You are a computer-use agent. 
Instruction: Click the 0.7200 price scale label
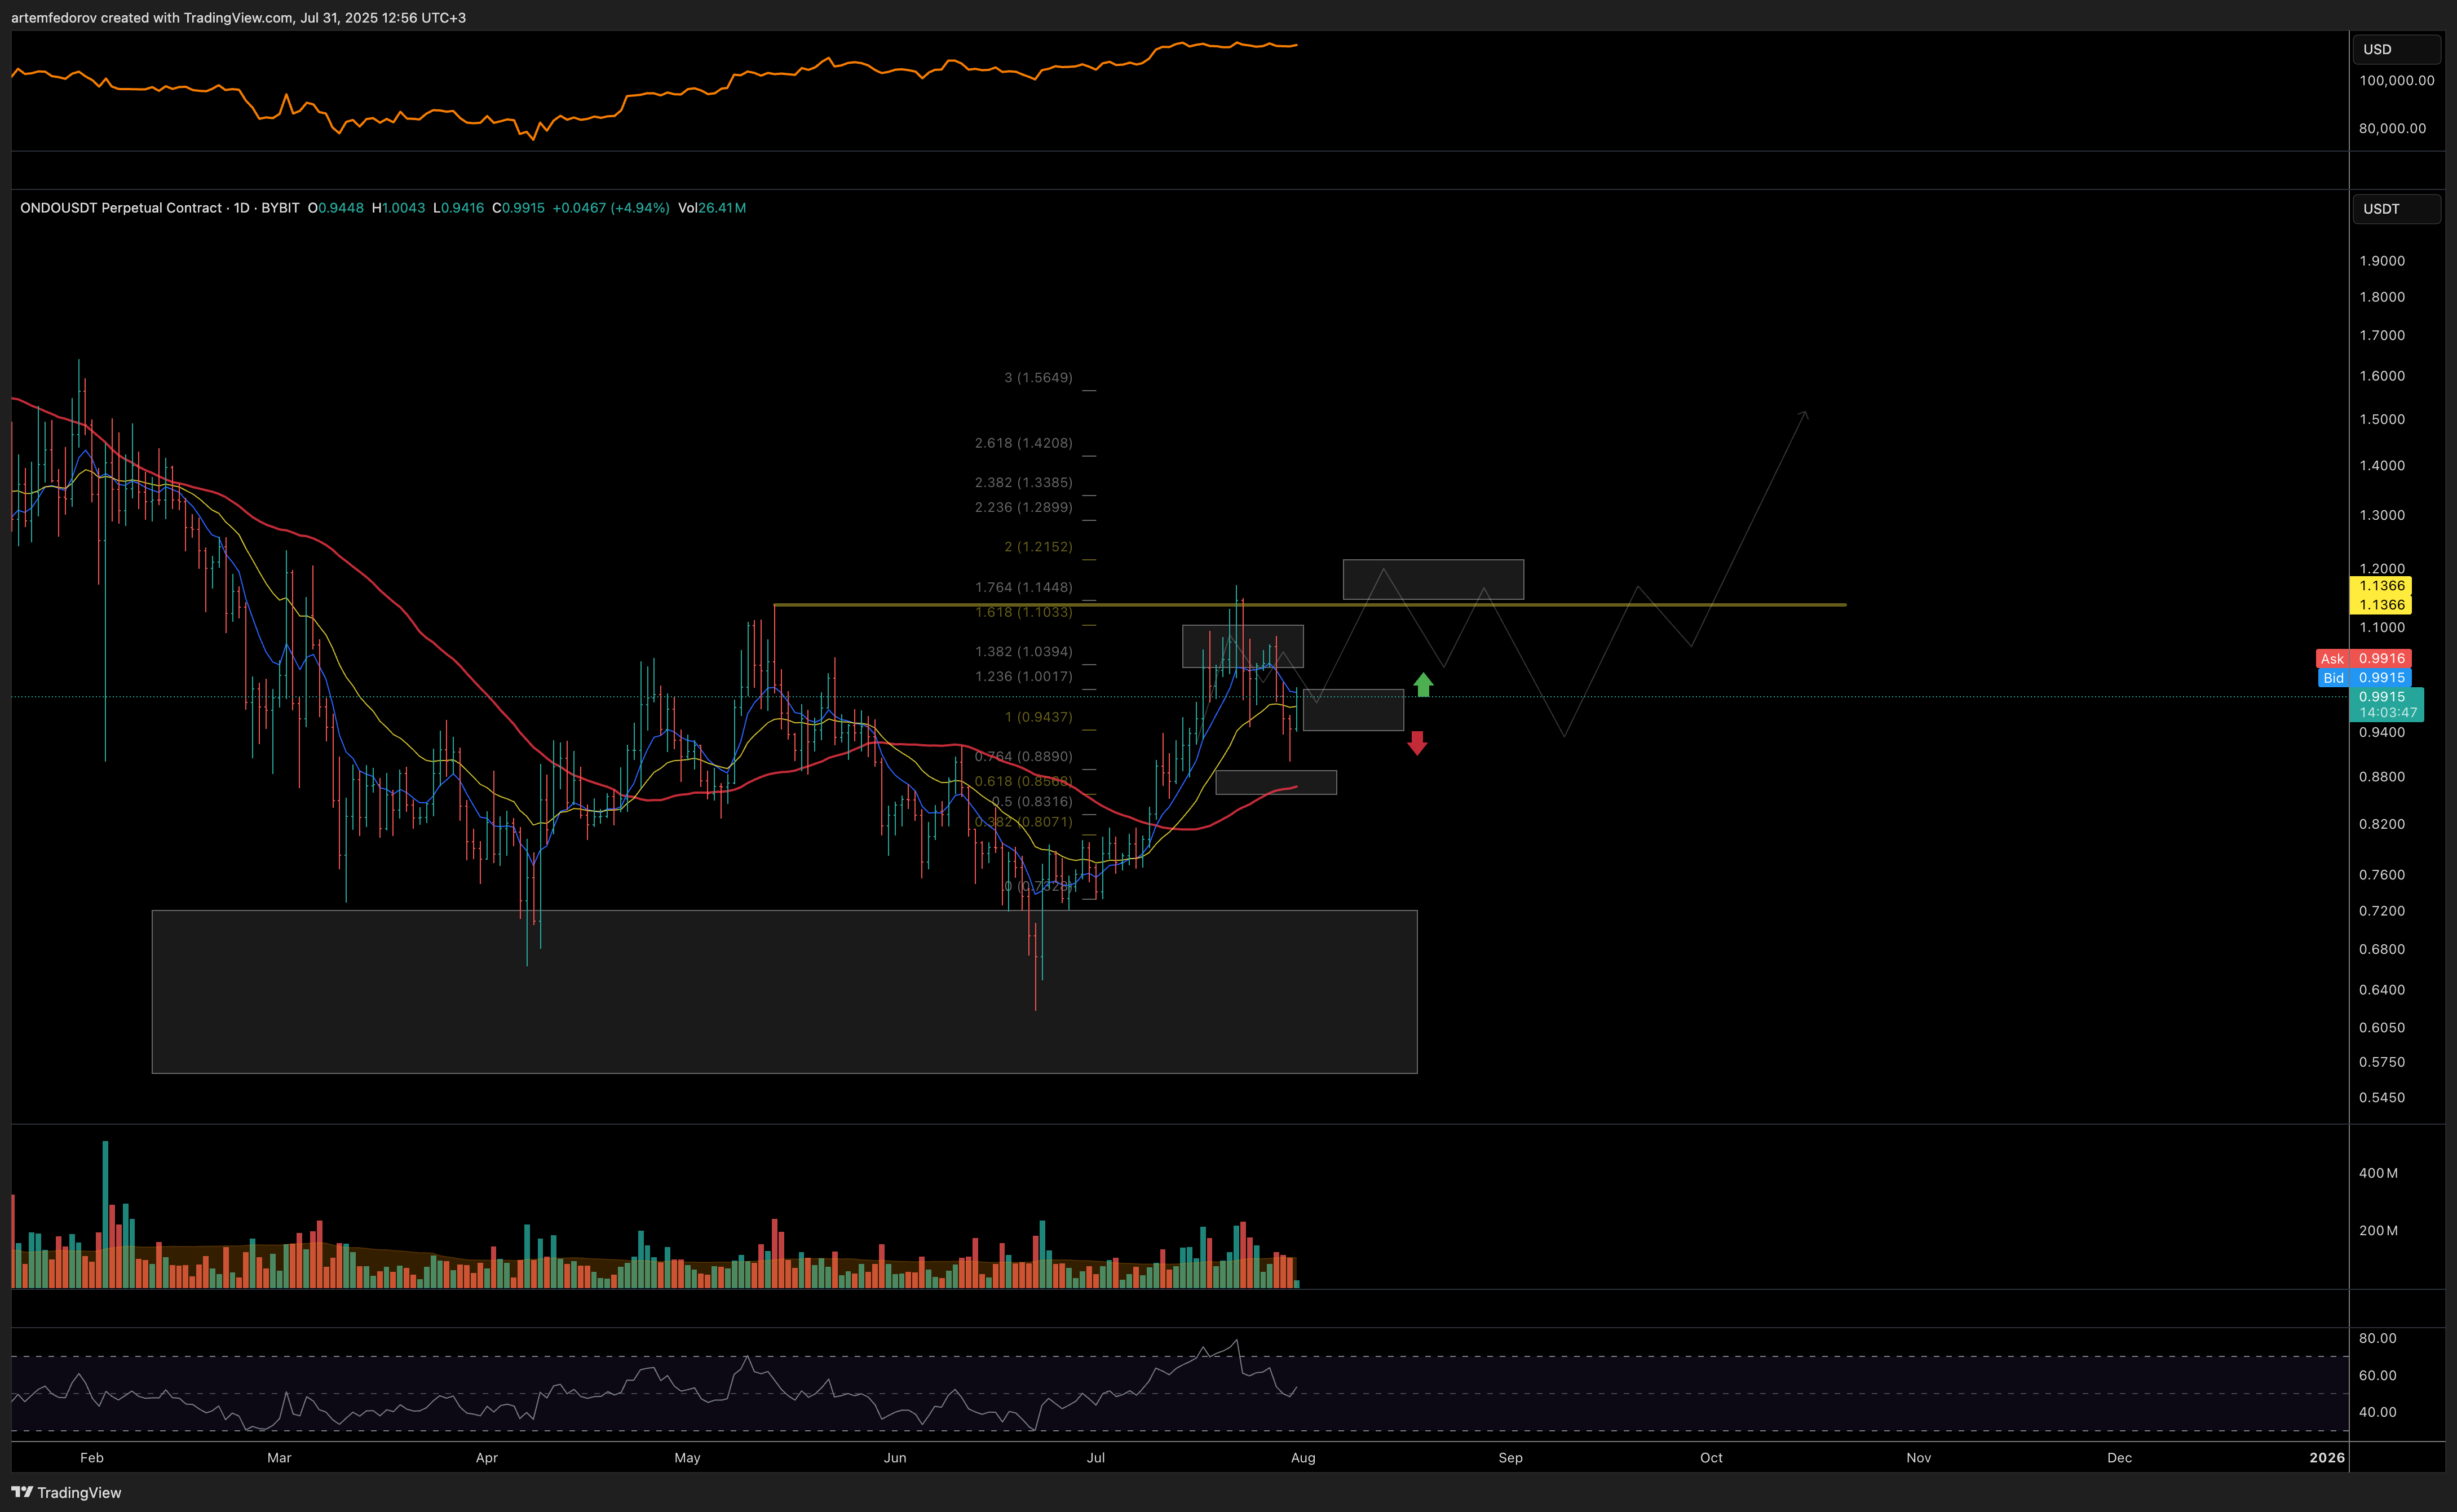tap(2382, 910)
